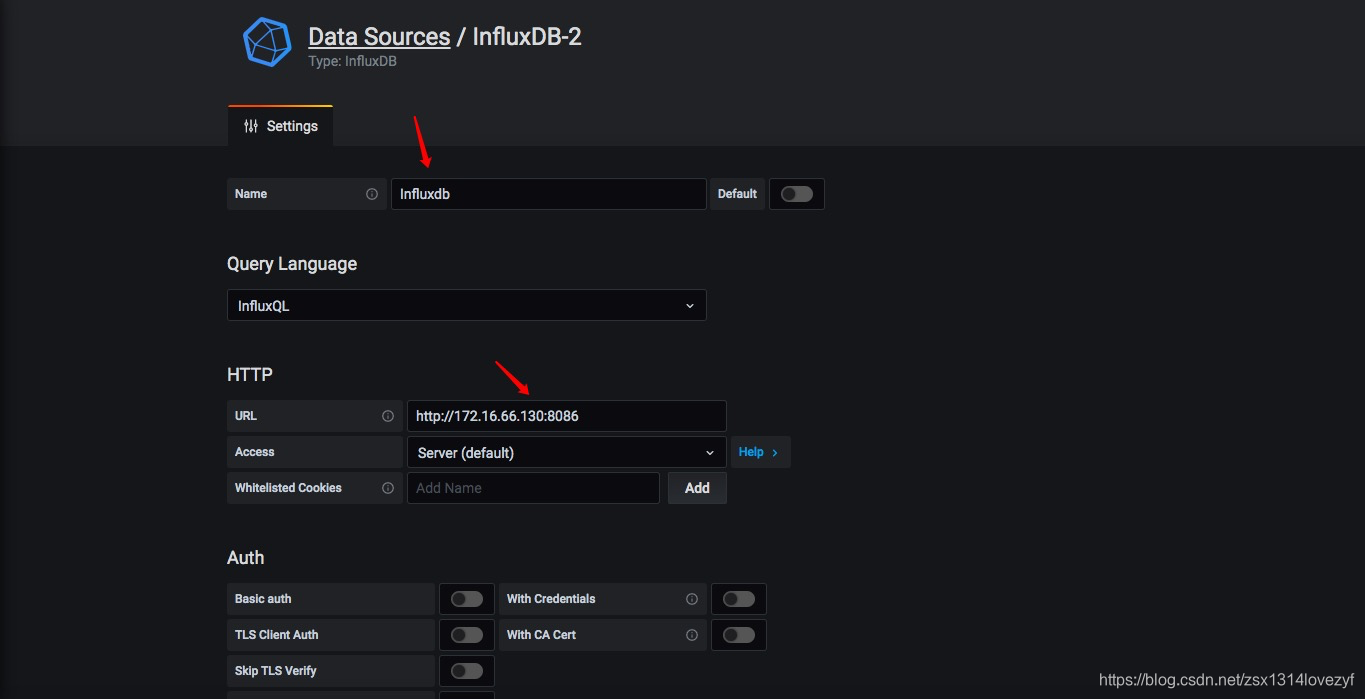Click the Add cookie button
The width and height of the screenshot is (1365, 699).
[697, 488]
